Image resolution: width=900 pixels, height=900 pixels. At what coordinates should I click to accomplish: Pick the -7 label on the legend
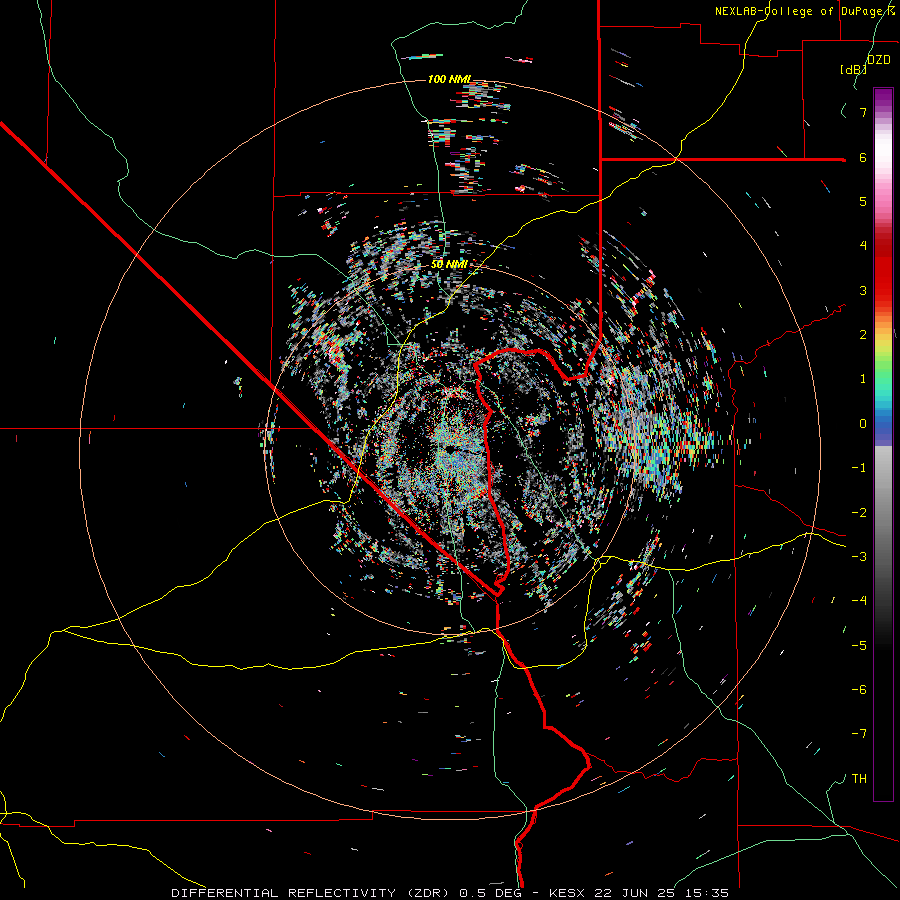pyautogui.click(x=859, y=734)
